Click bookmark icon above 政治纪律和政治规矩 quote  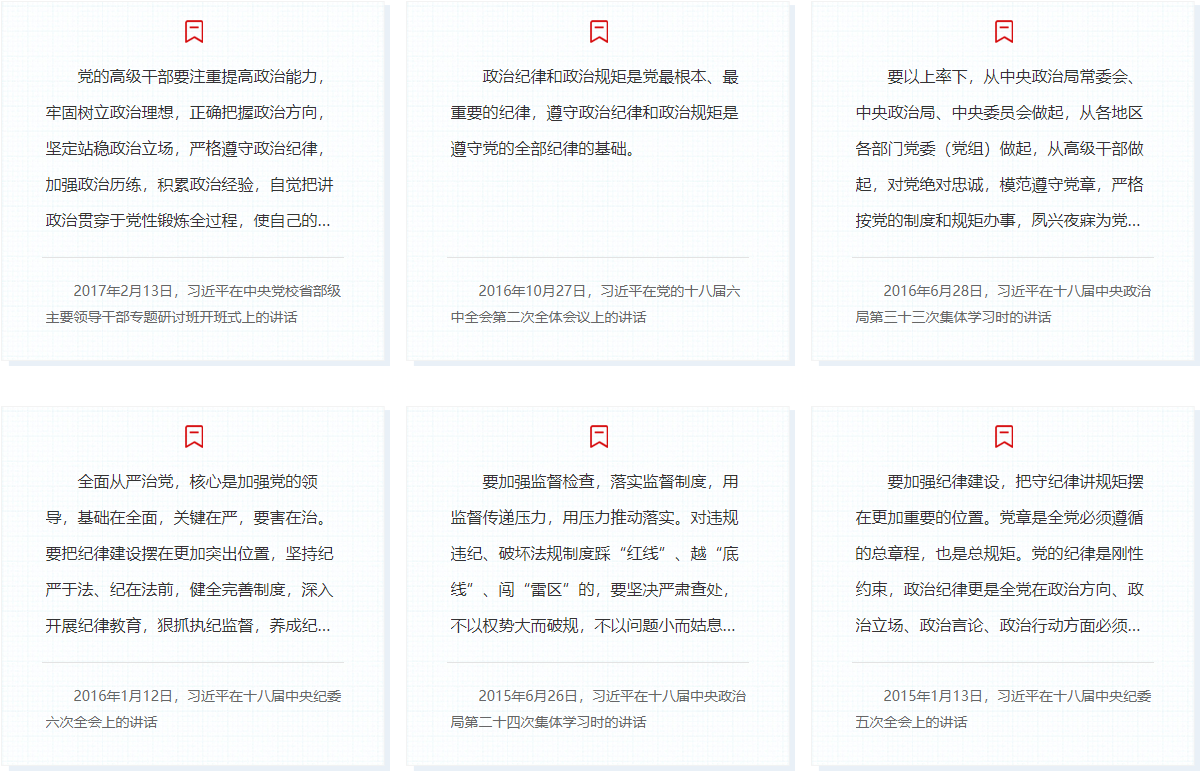[599, 32]
